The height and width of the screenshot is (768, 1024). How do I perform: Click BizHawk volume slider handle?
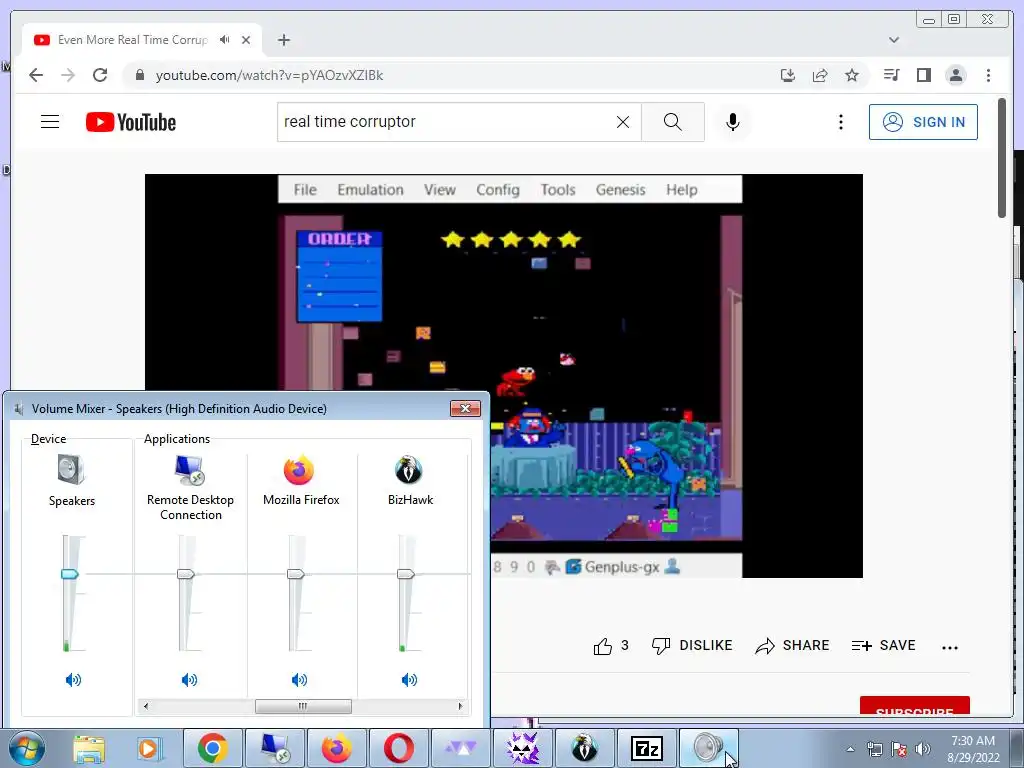pyautogui.click(x=406, y=573)
